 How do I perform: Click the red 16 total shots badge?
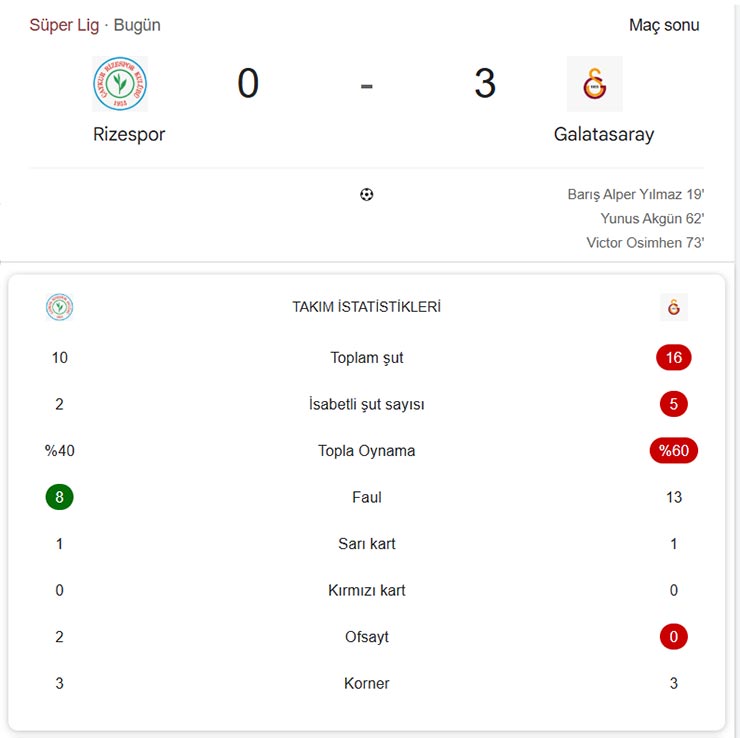click(x=673, y=358)
